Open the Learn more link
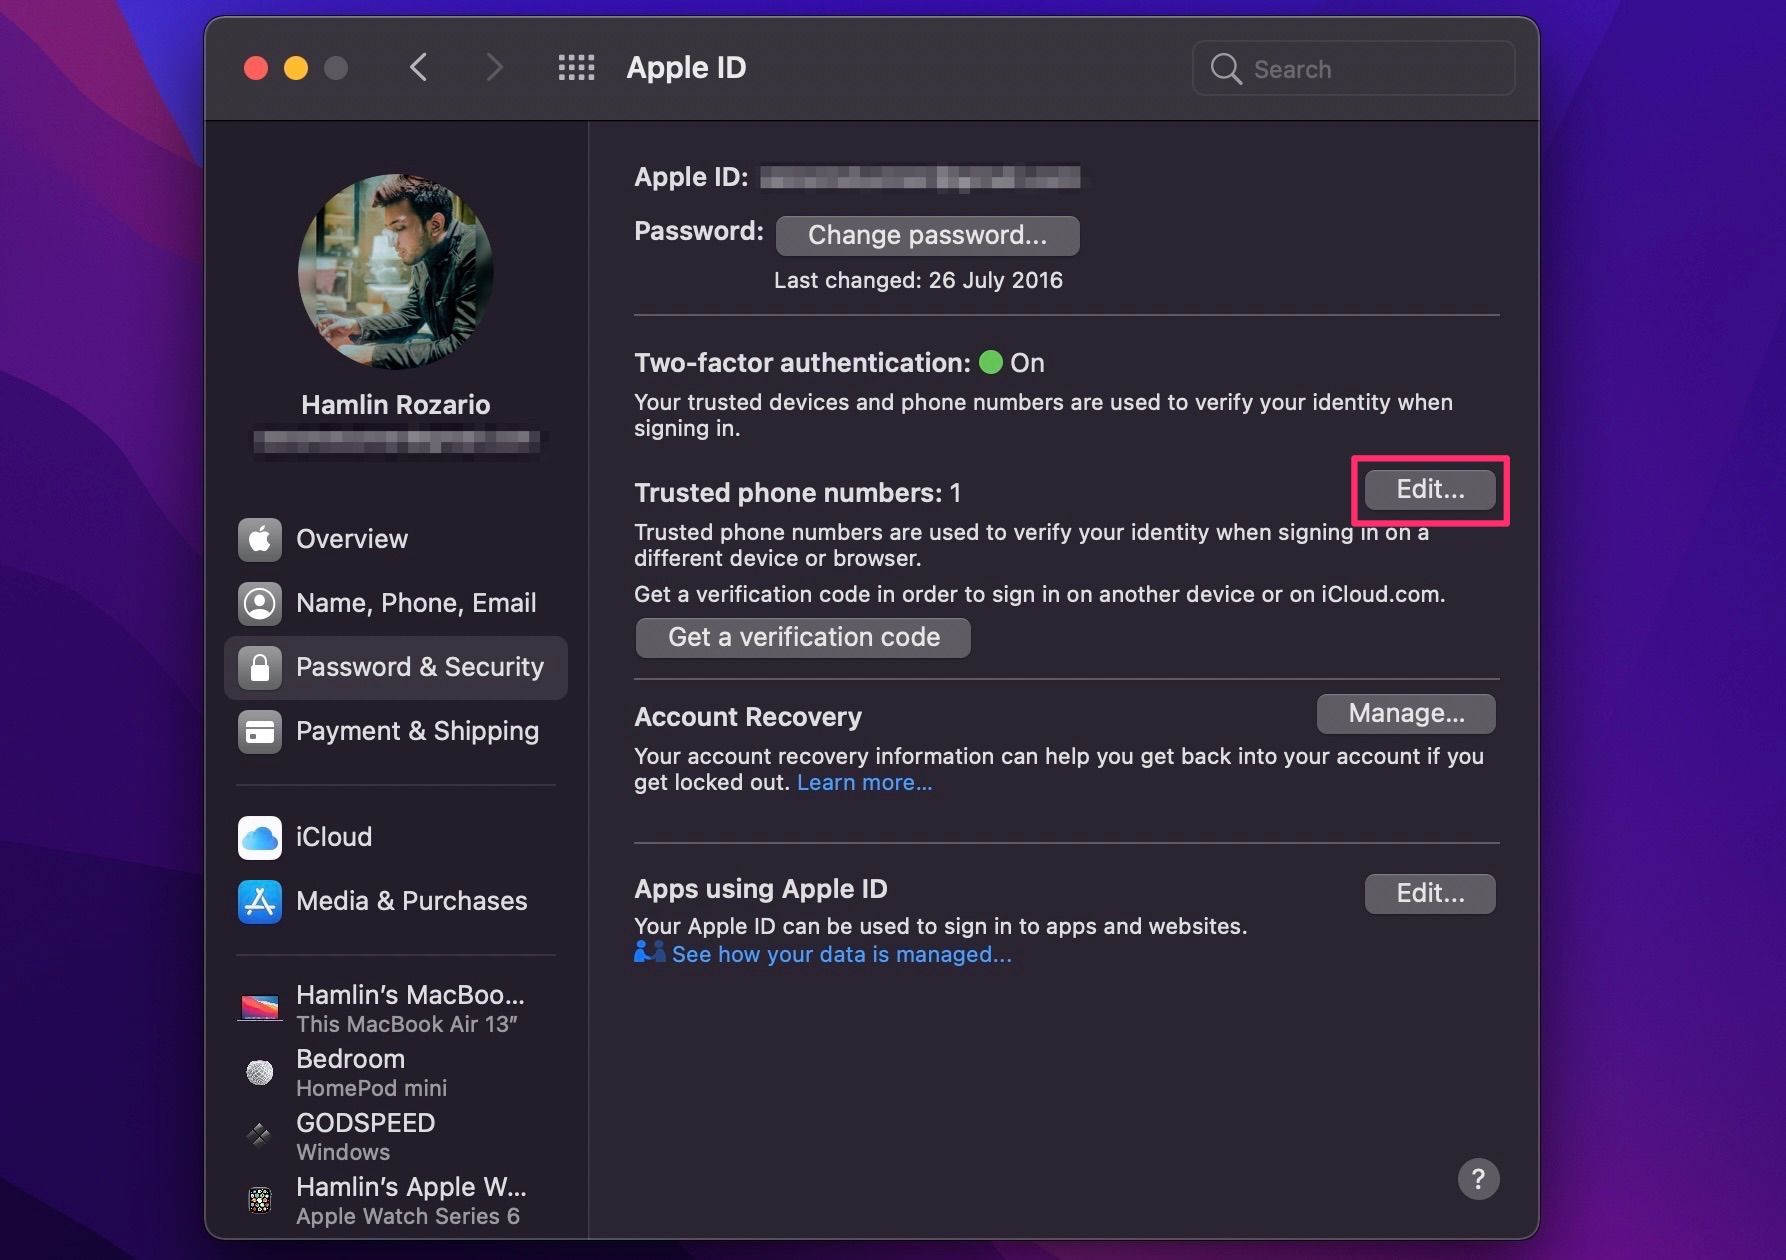1786x1260 pixels. 864,782
